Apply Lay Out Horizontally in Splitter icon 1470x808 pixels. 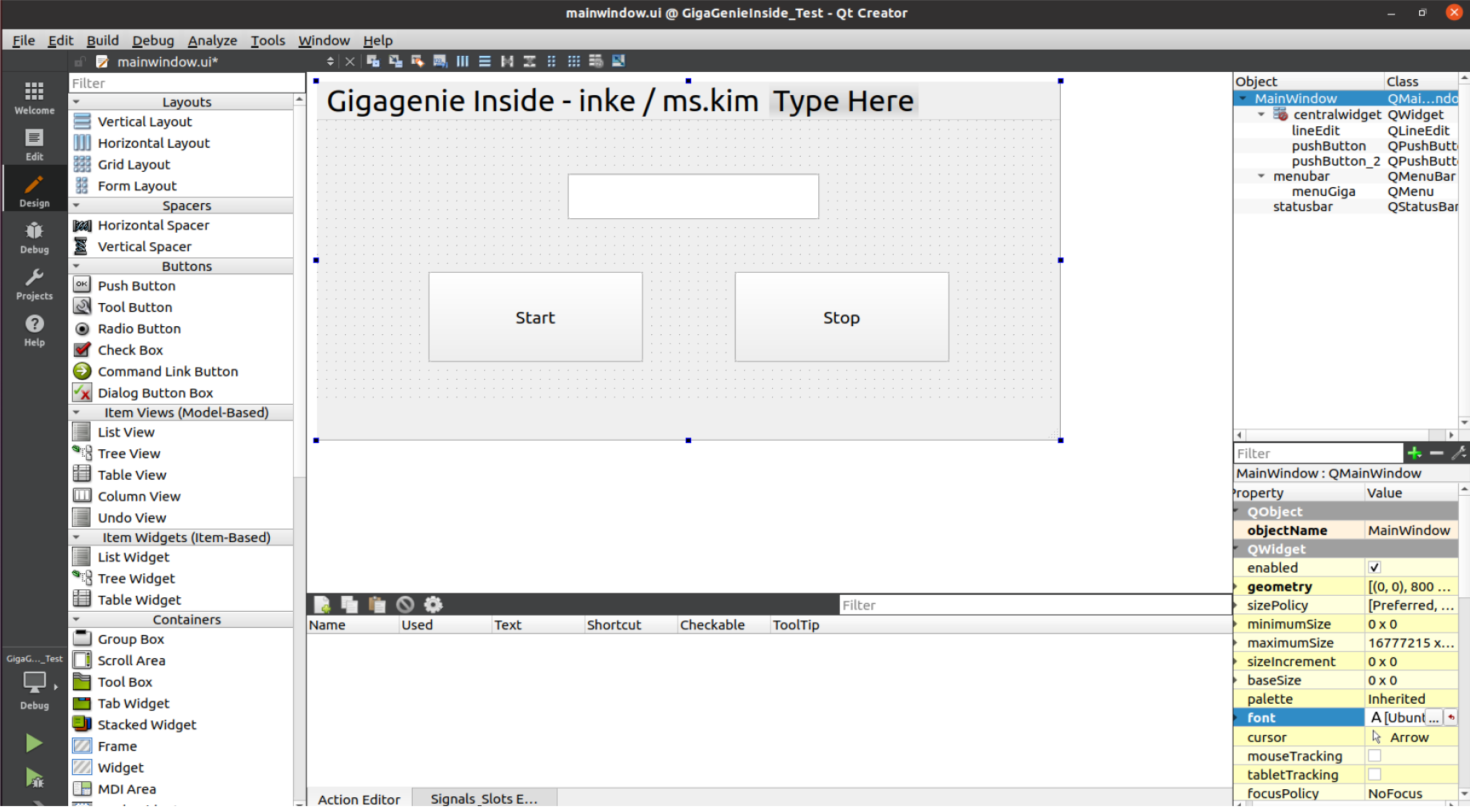[x=507, y=61]
